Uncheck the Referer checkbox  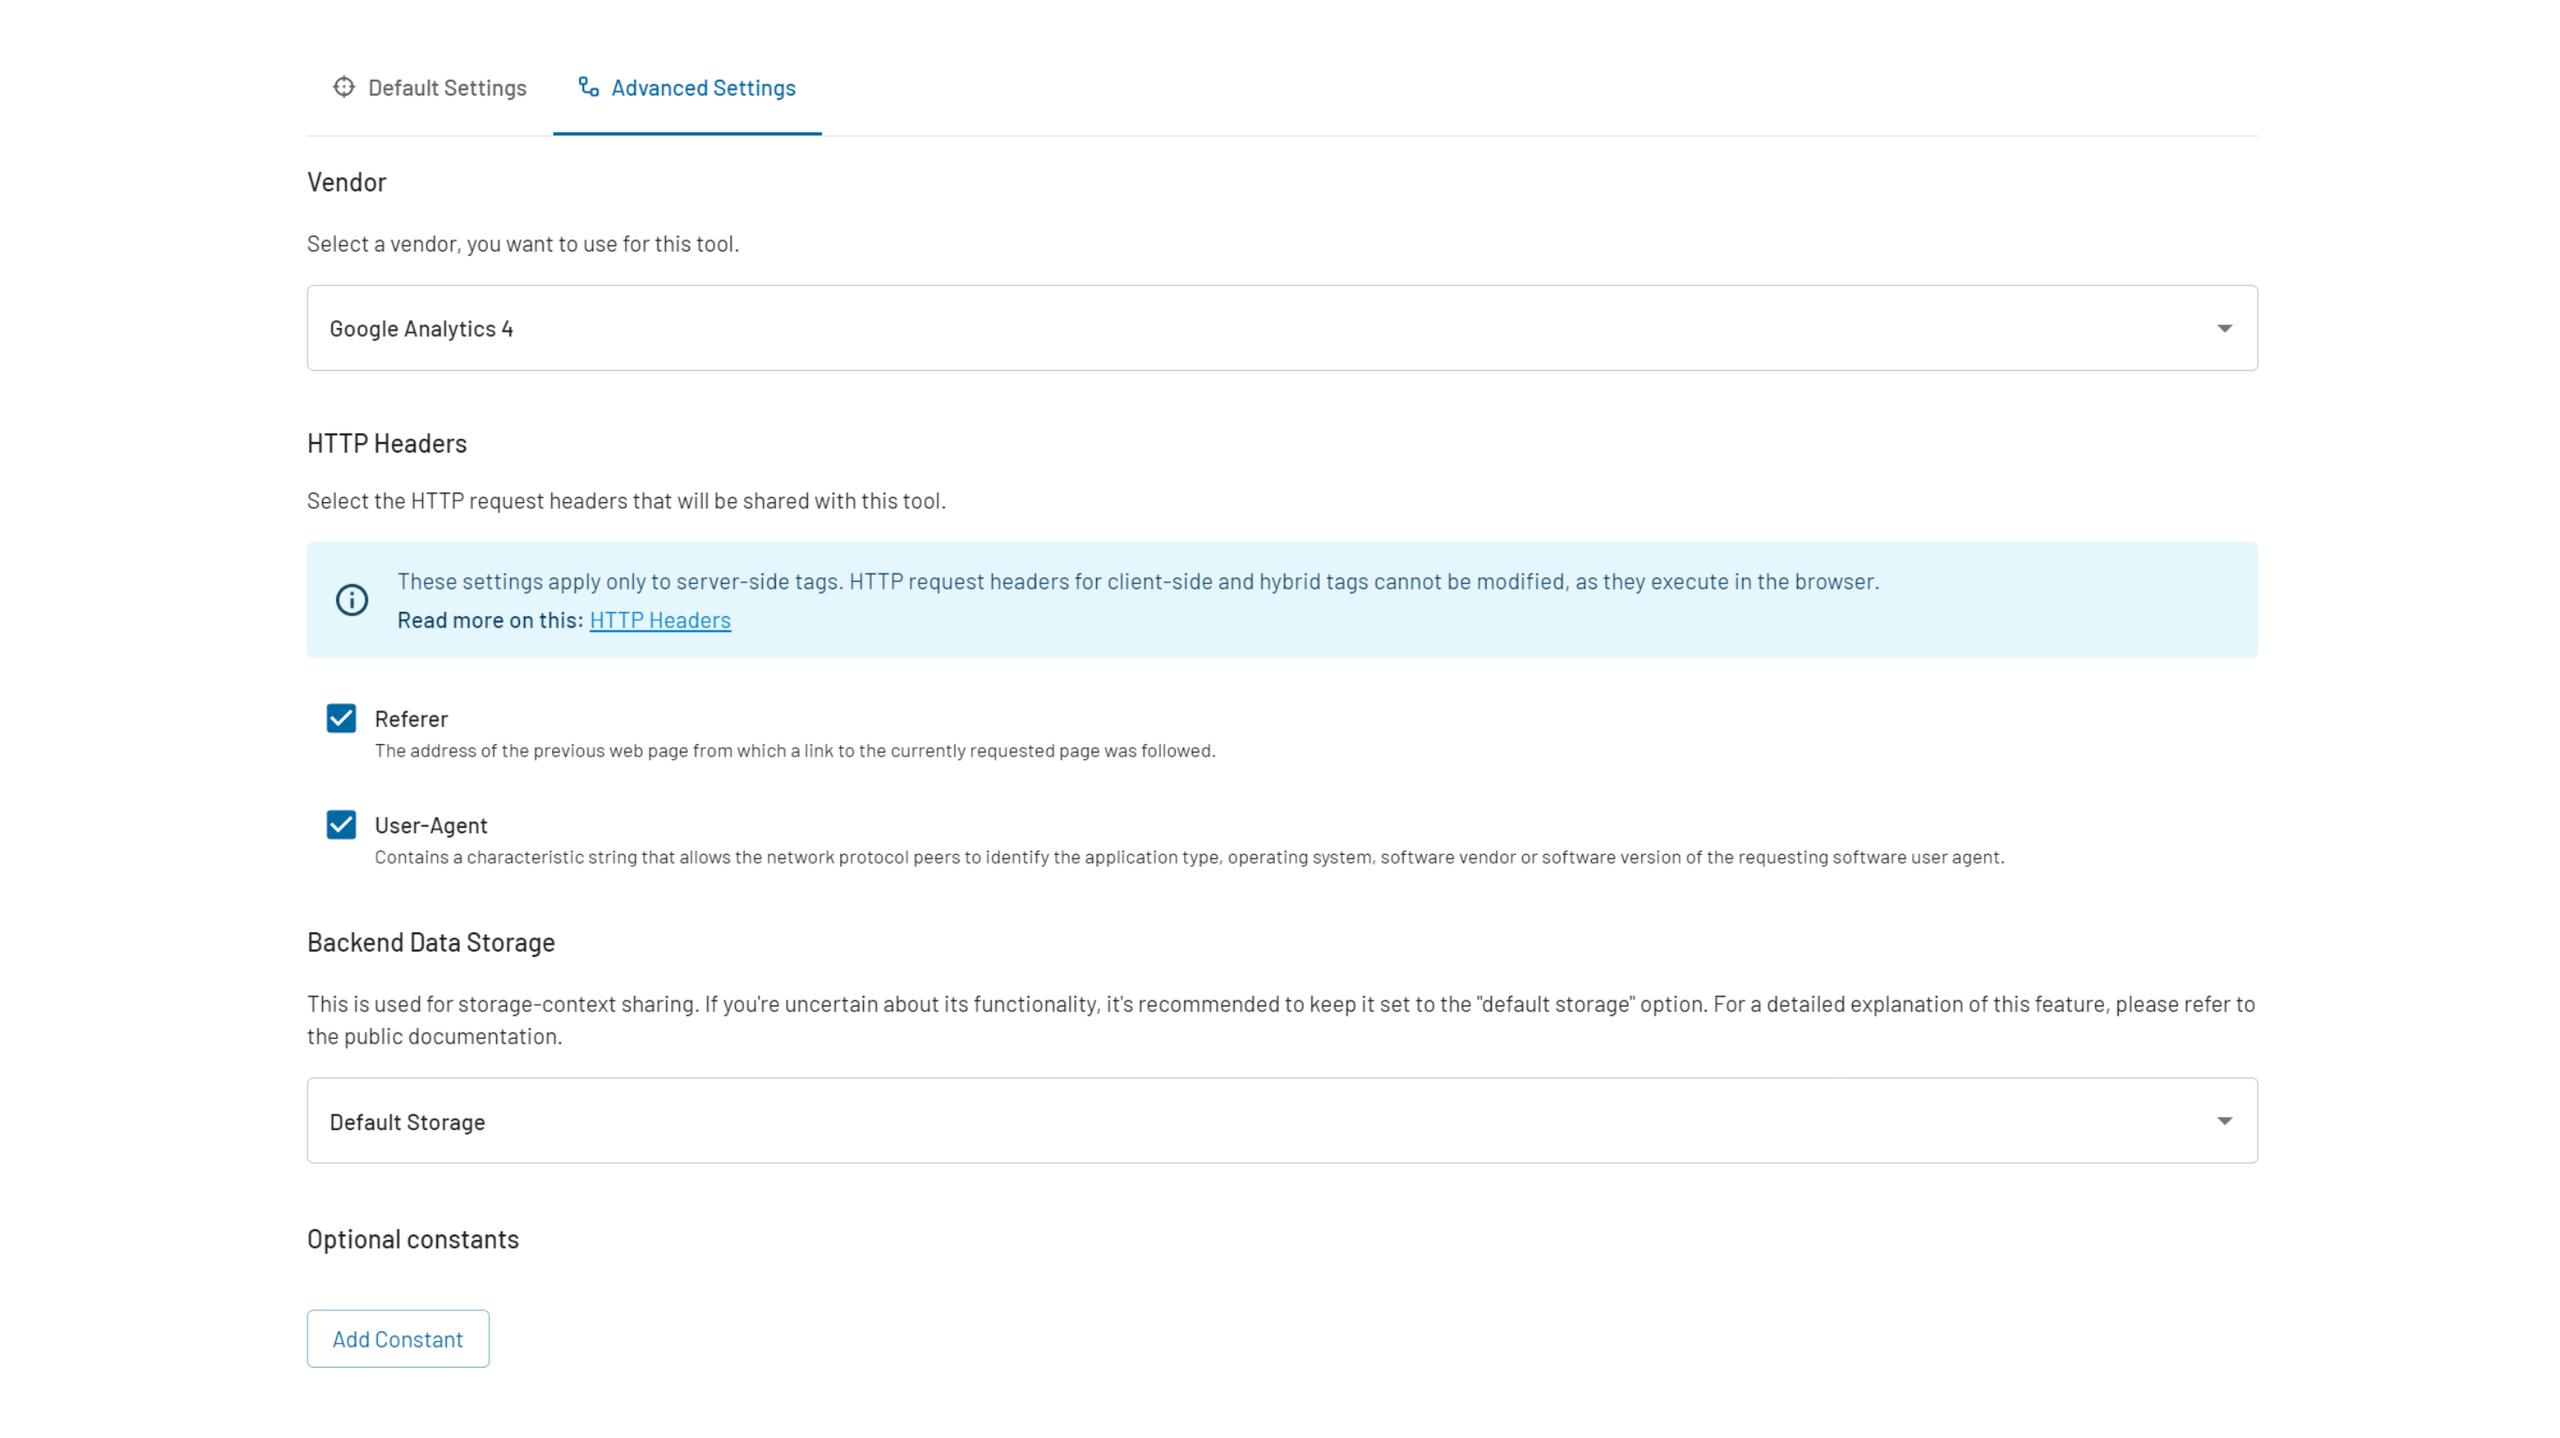point(341,718)
